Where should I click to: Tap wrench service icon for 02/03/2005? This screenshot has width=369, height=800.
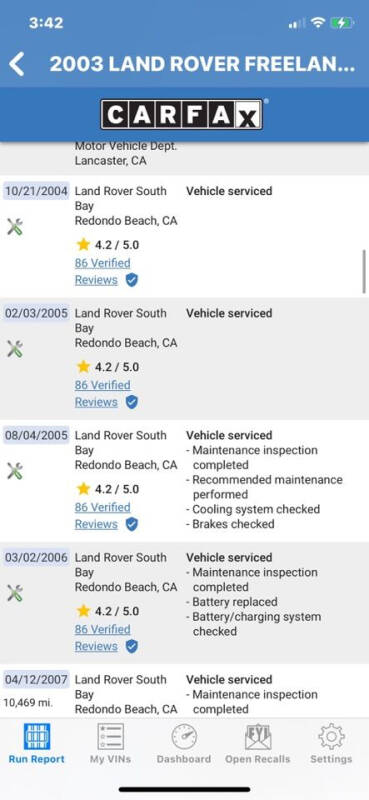(x=15, y=349)
